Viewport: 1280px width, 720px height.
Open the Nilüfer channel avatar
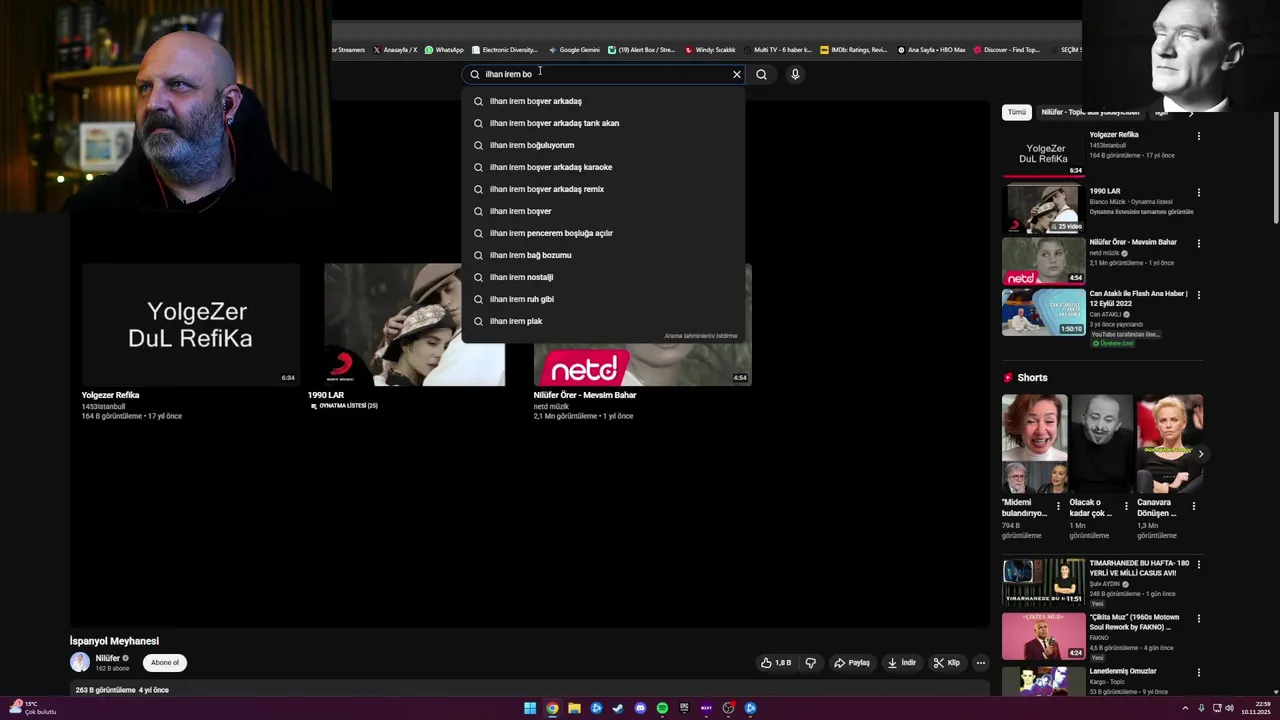point(80,662)
